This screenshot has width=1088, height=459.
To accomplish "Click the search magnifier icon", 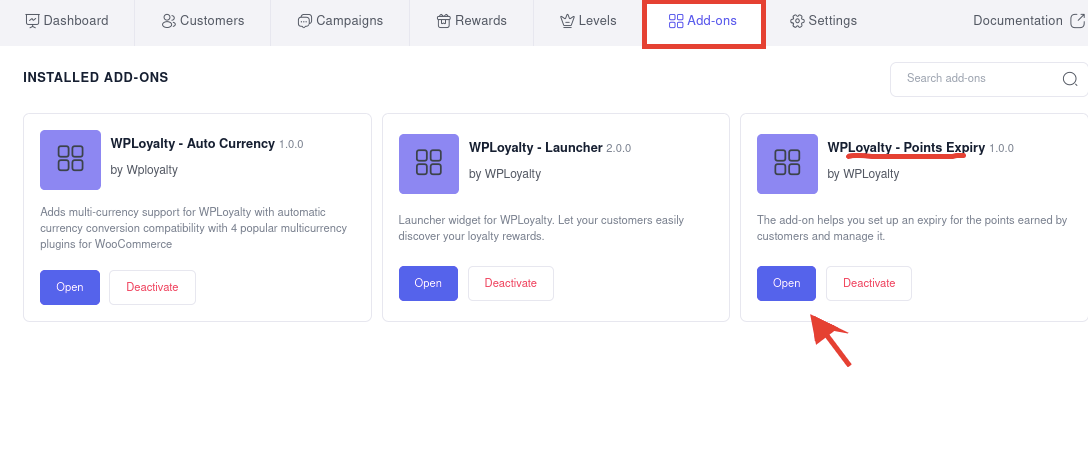I will point(1069,79).
